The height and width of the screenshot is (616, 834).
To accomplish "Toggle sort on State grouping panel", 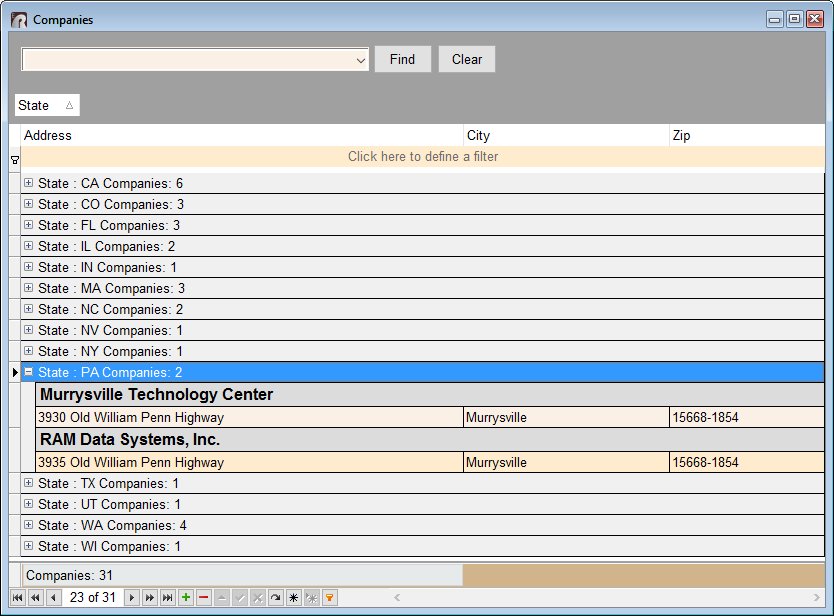I will pyautogui.click(x=46, y=105).
